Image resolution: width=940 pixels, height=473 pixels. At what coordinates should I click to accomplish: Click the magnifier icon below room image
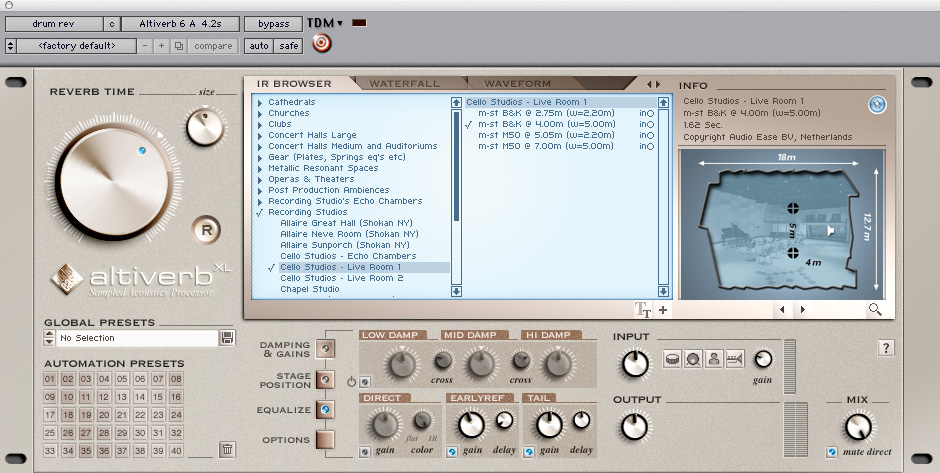click(x=875, y=310)
